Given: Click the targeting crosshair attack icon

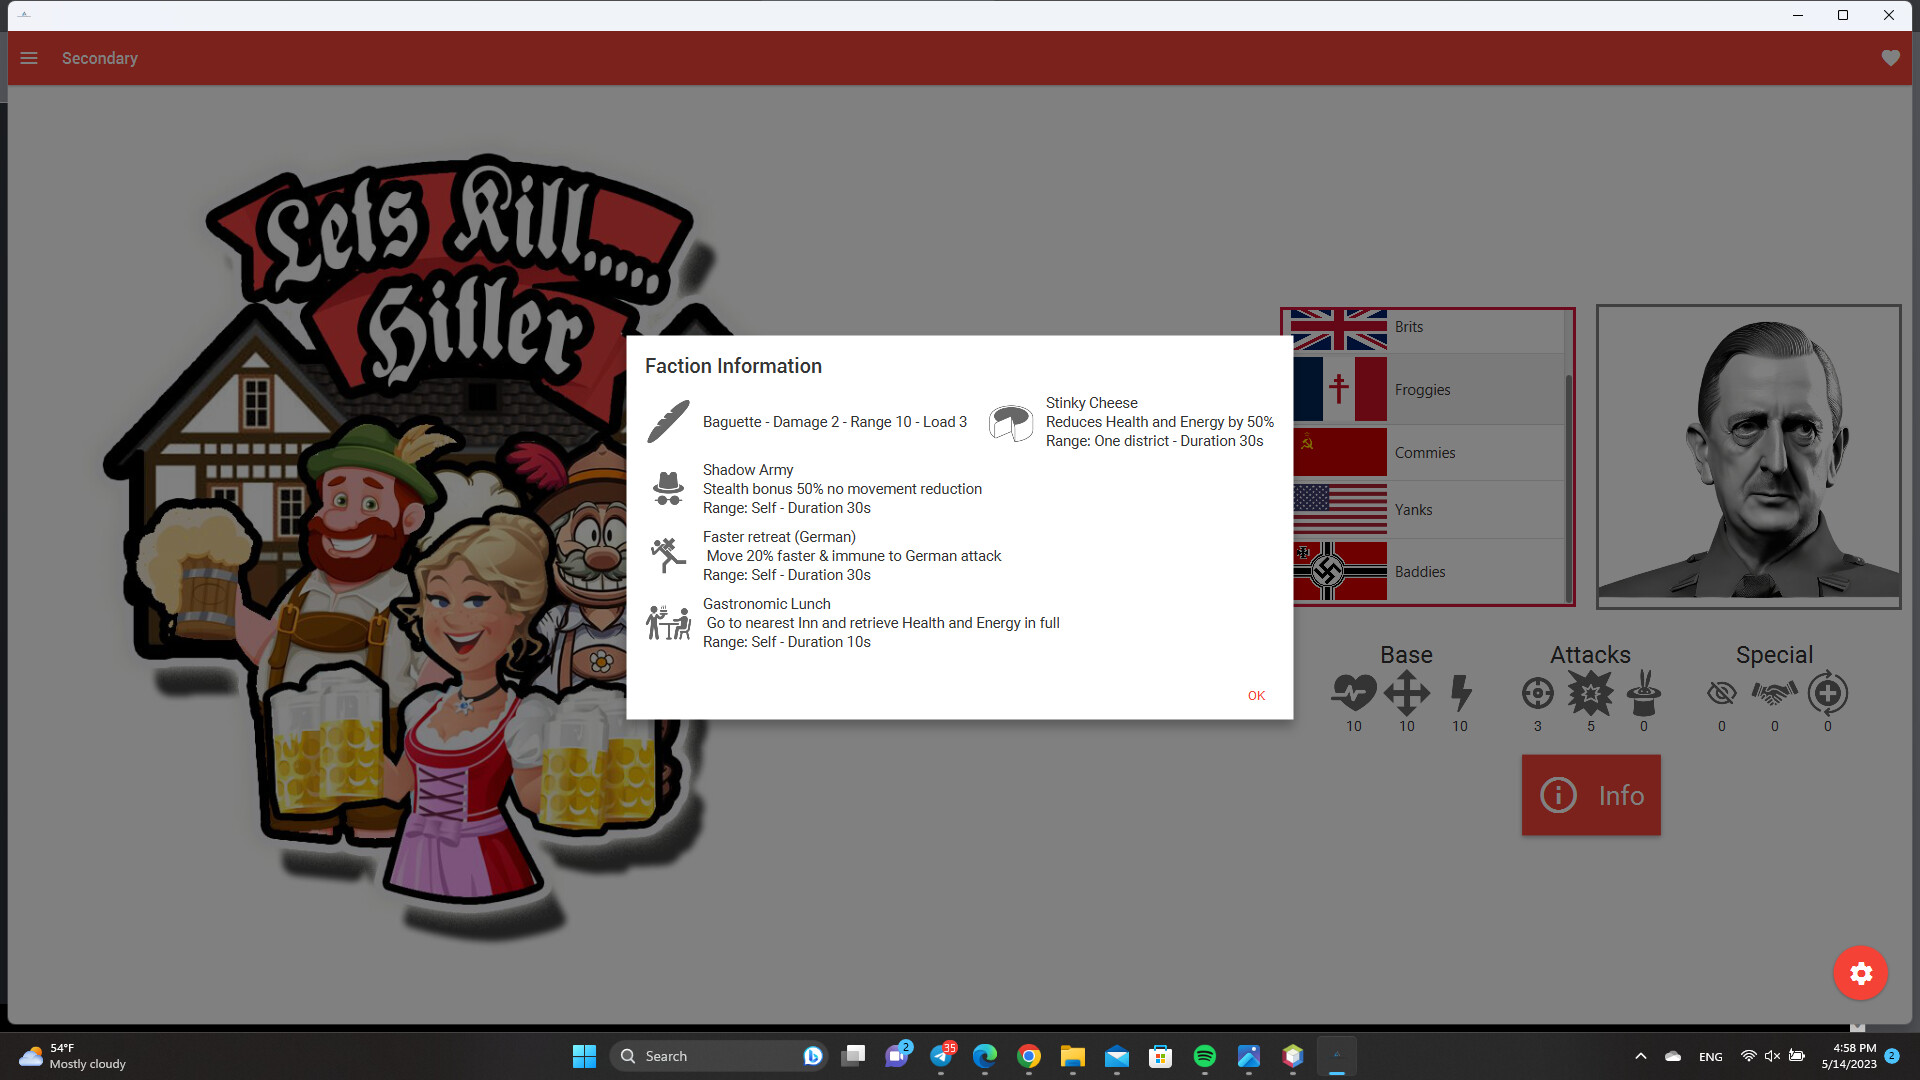Looking at the screenshot, I should click(1537, 694).
